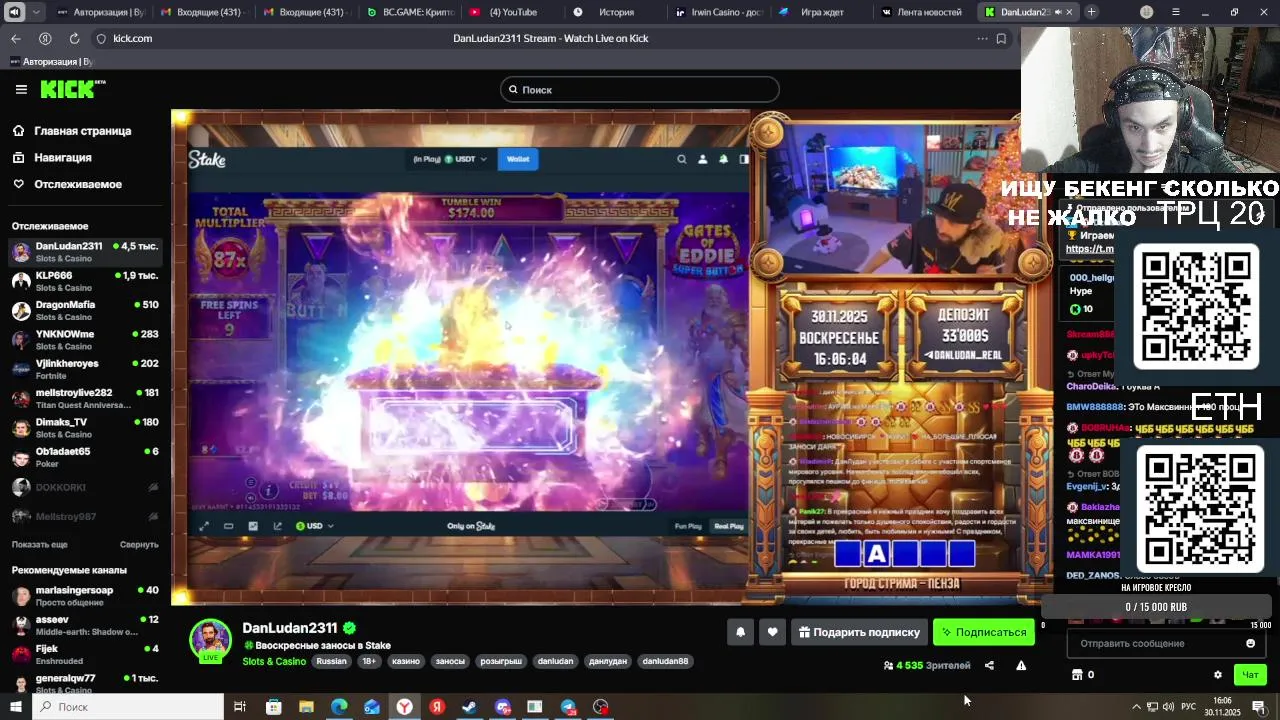
Task: Open Vjlinkheroyes Fortnite channel
Action: 85,369
